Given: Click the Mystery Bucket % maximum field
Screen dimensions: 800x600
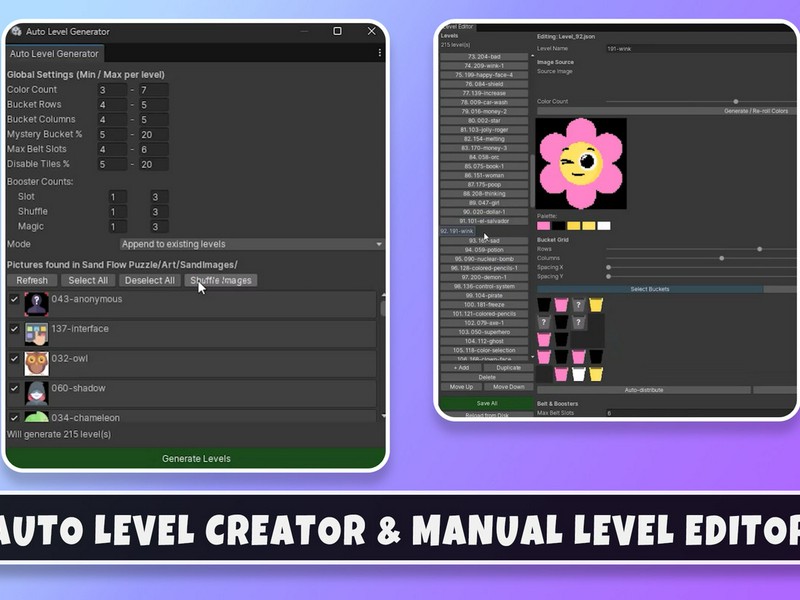Looking at the screenshot, I should (x=154, y=135).
